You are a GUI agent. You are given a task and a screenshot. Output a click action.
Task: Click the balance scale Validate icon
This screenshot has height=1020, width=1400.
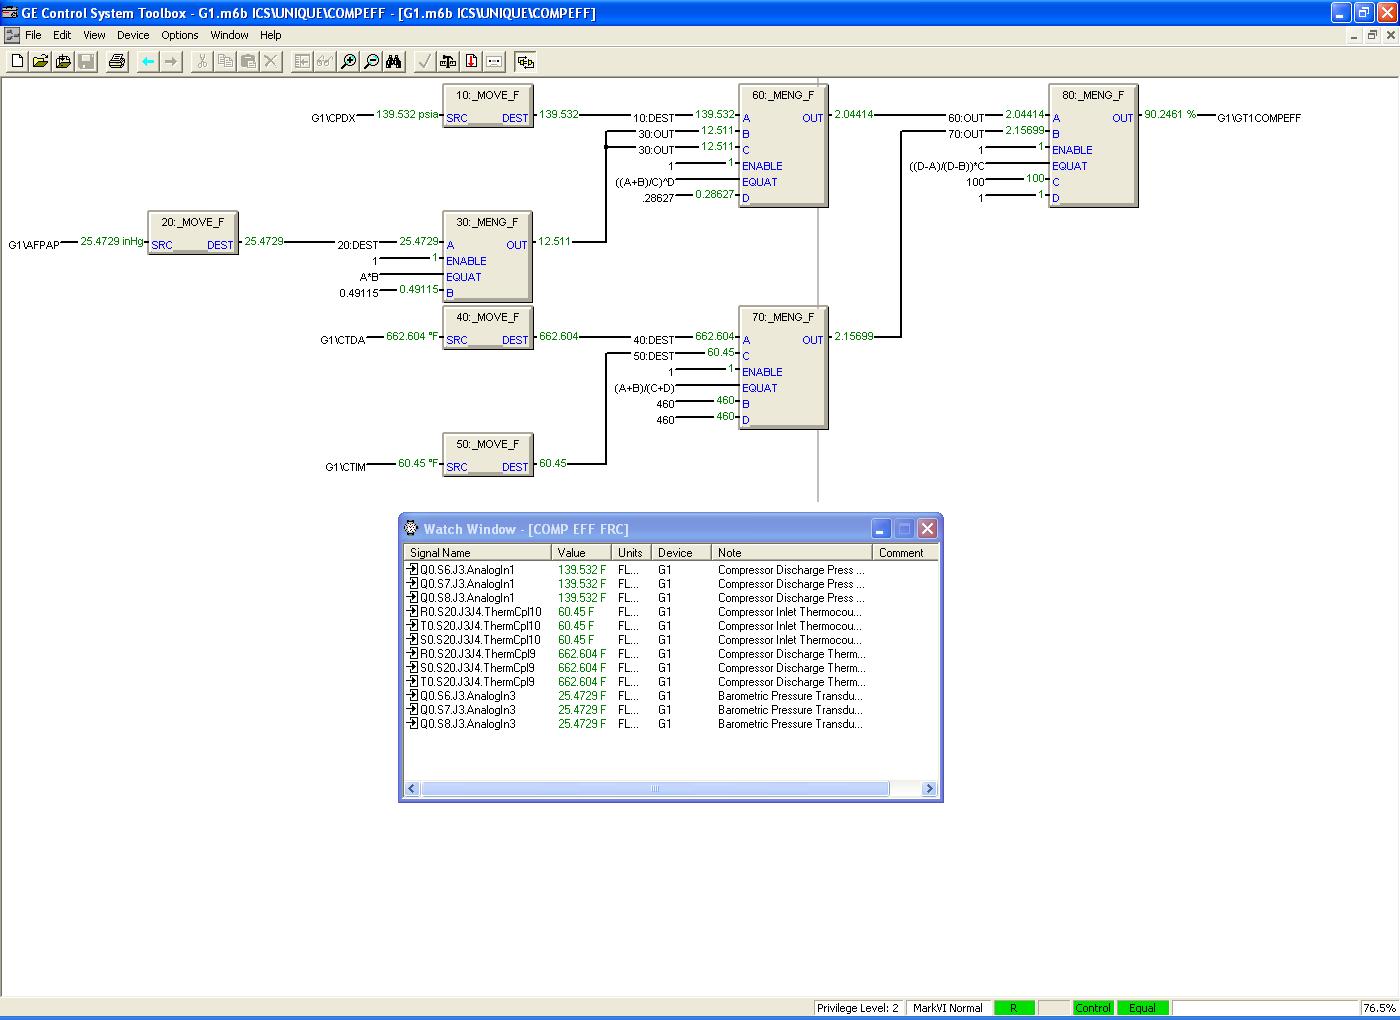448,62
